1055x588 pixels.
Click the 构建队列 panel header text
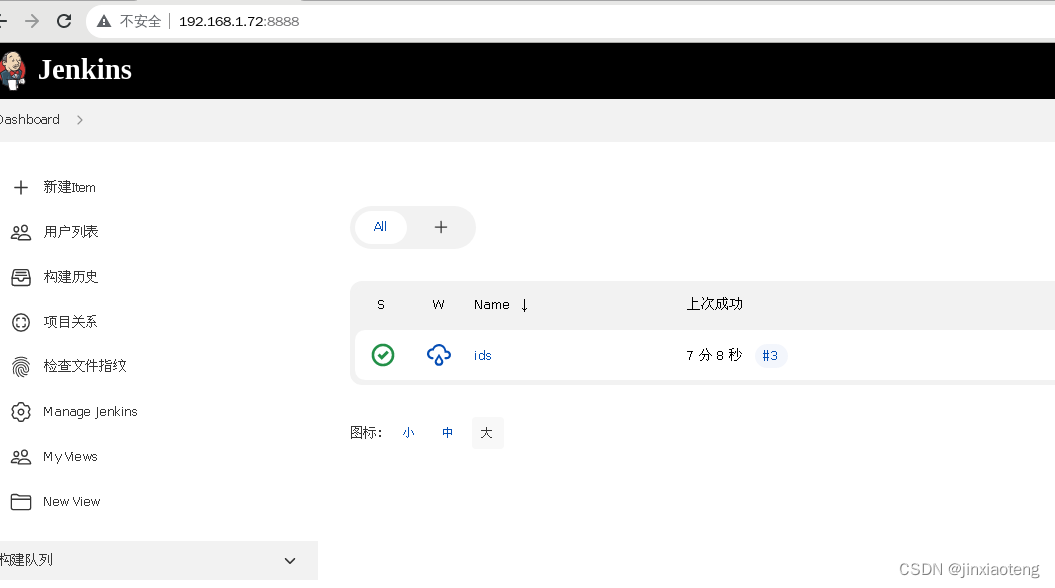pos(26,560)
